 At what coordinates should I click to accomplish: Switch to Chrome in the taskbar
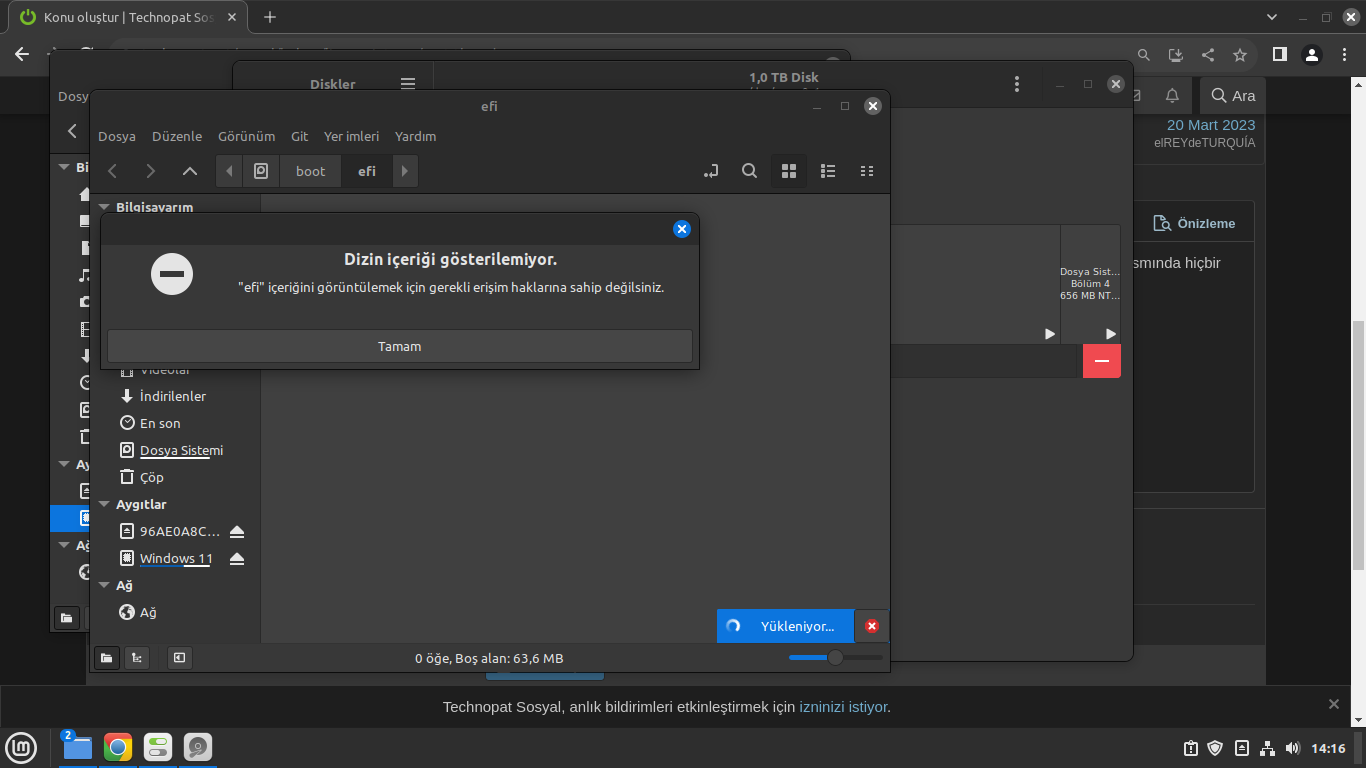(x=118, y=747)
